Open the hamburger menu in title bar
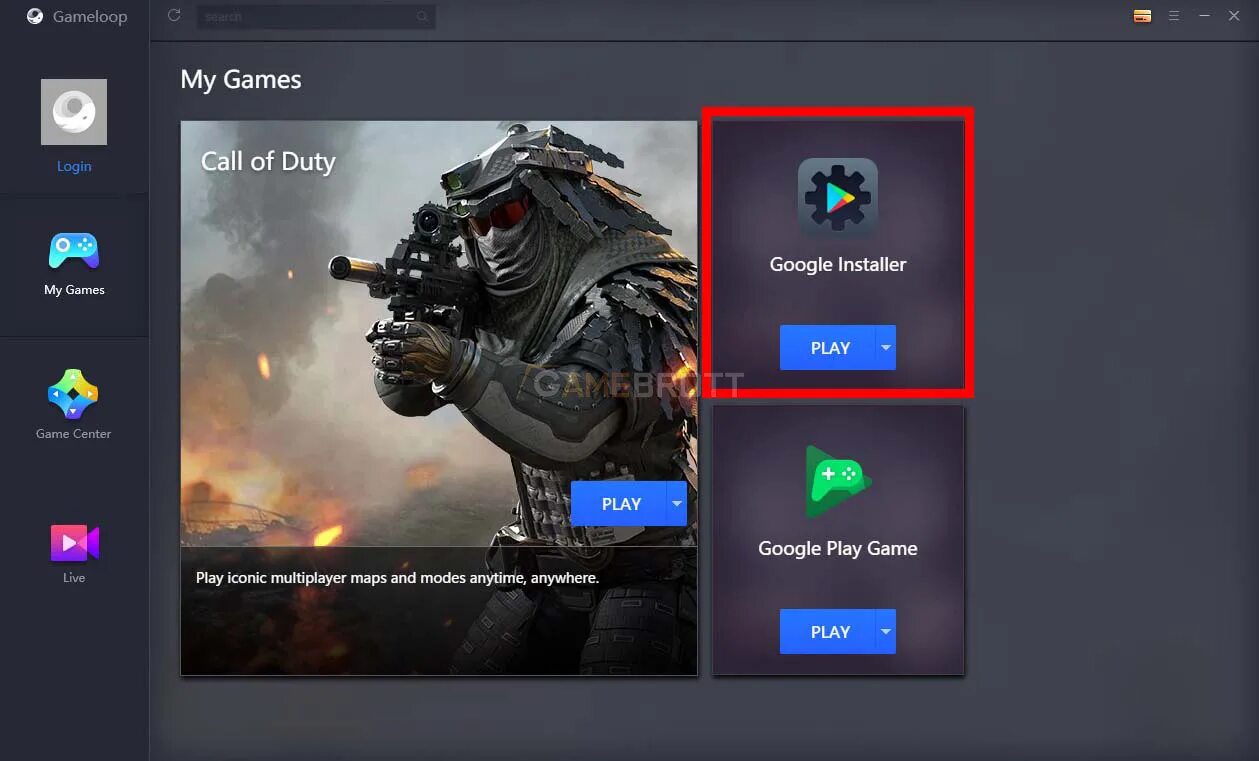Viewport: 1259px width, 761px height. [x=1174, y=16]
